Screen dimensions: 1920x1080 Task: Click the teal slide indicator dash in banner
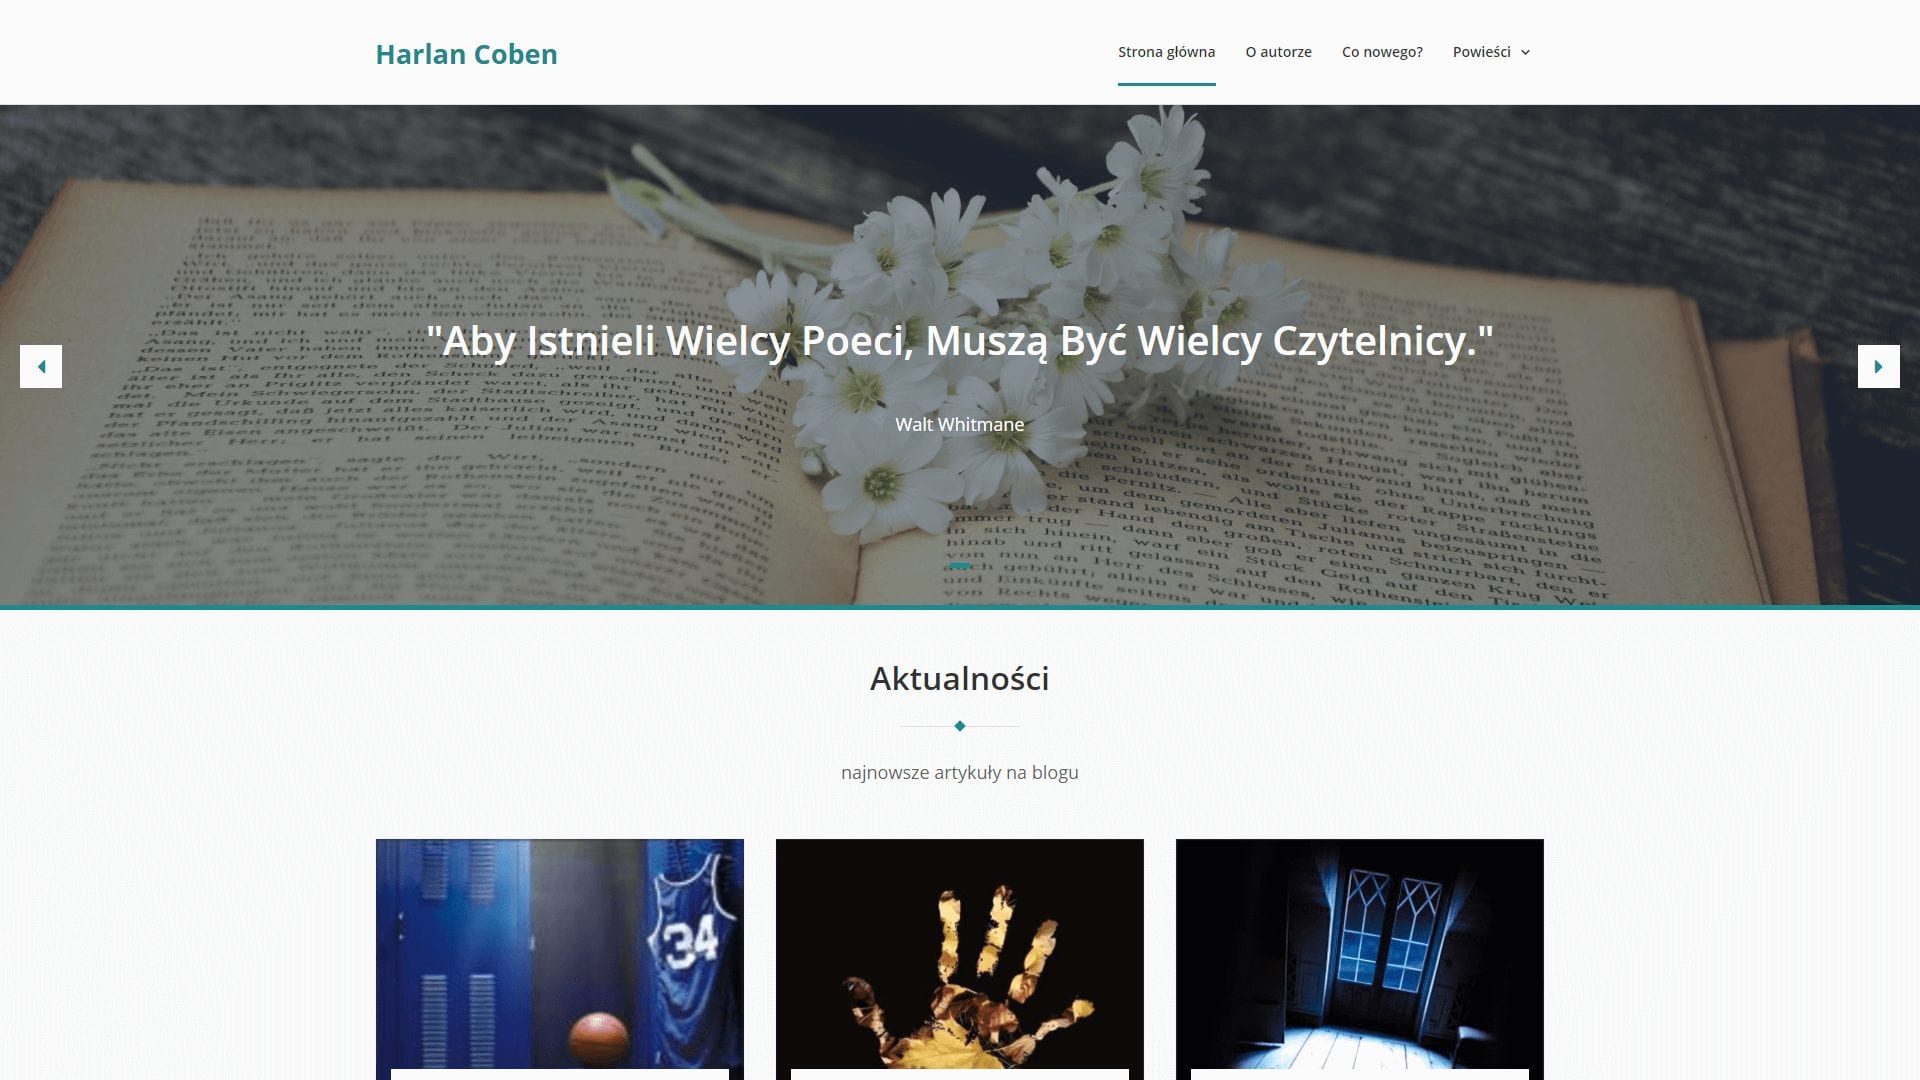(x=960, y=566)
